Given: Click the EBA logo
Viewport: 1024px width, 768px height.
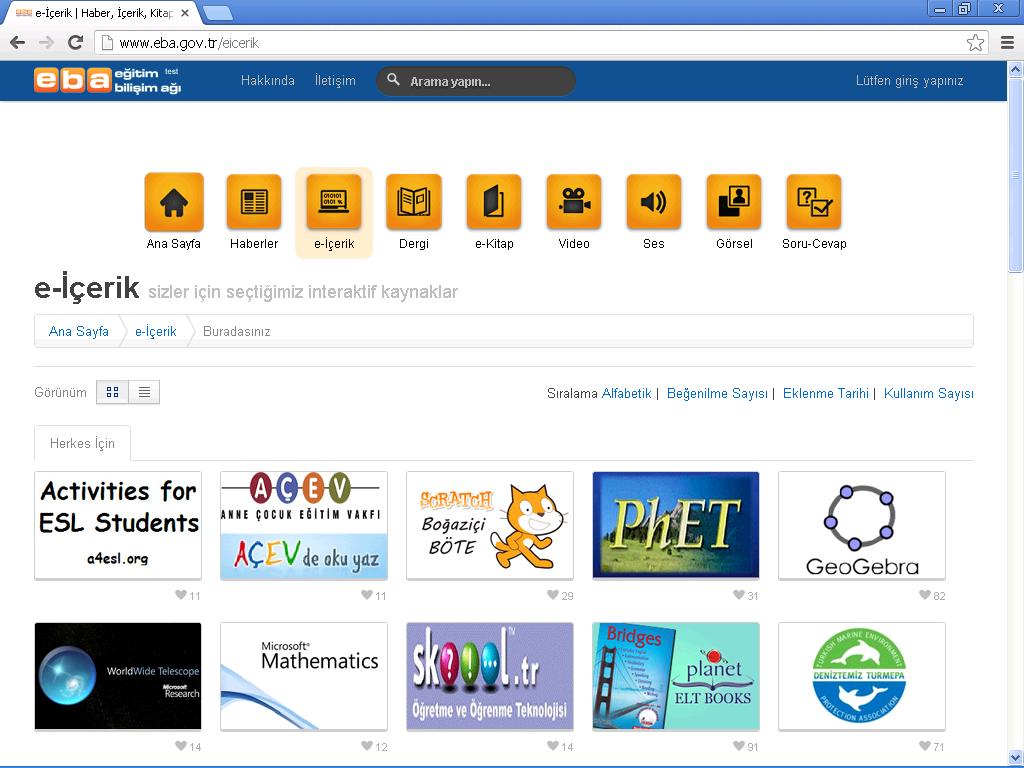Looking at the screenshot, I should point(107,80).
